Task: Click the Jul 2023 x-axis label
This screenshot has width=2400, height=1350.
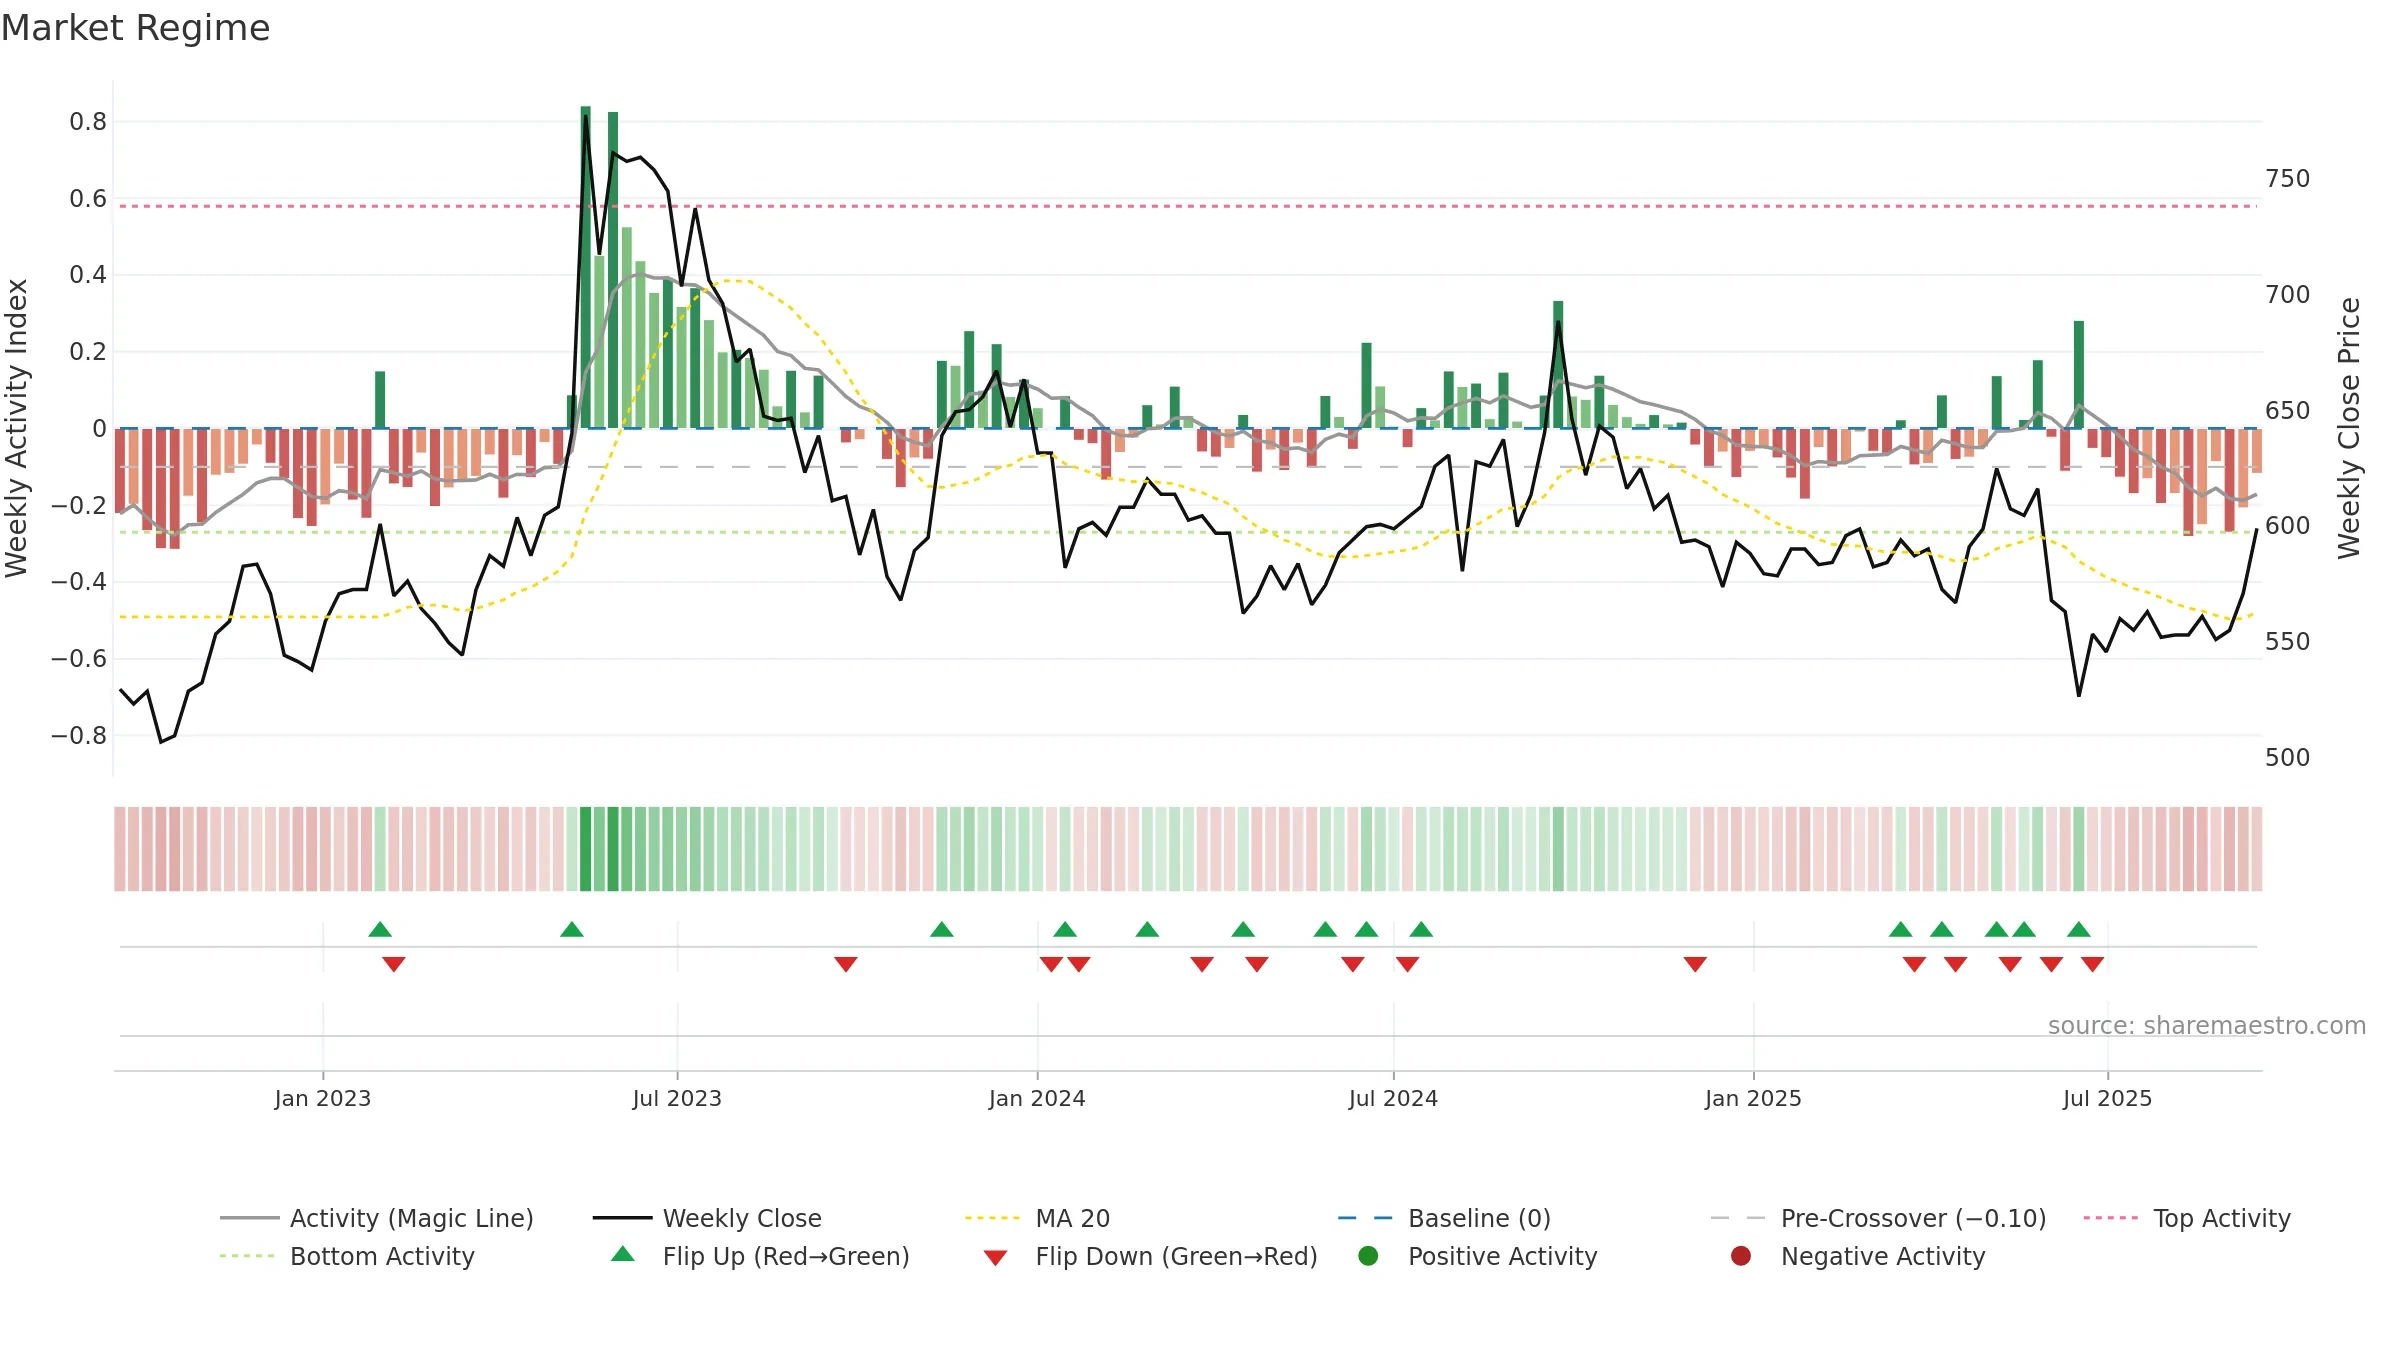Action: point(677,1098)
